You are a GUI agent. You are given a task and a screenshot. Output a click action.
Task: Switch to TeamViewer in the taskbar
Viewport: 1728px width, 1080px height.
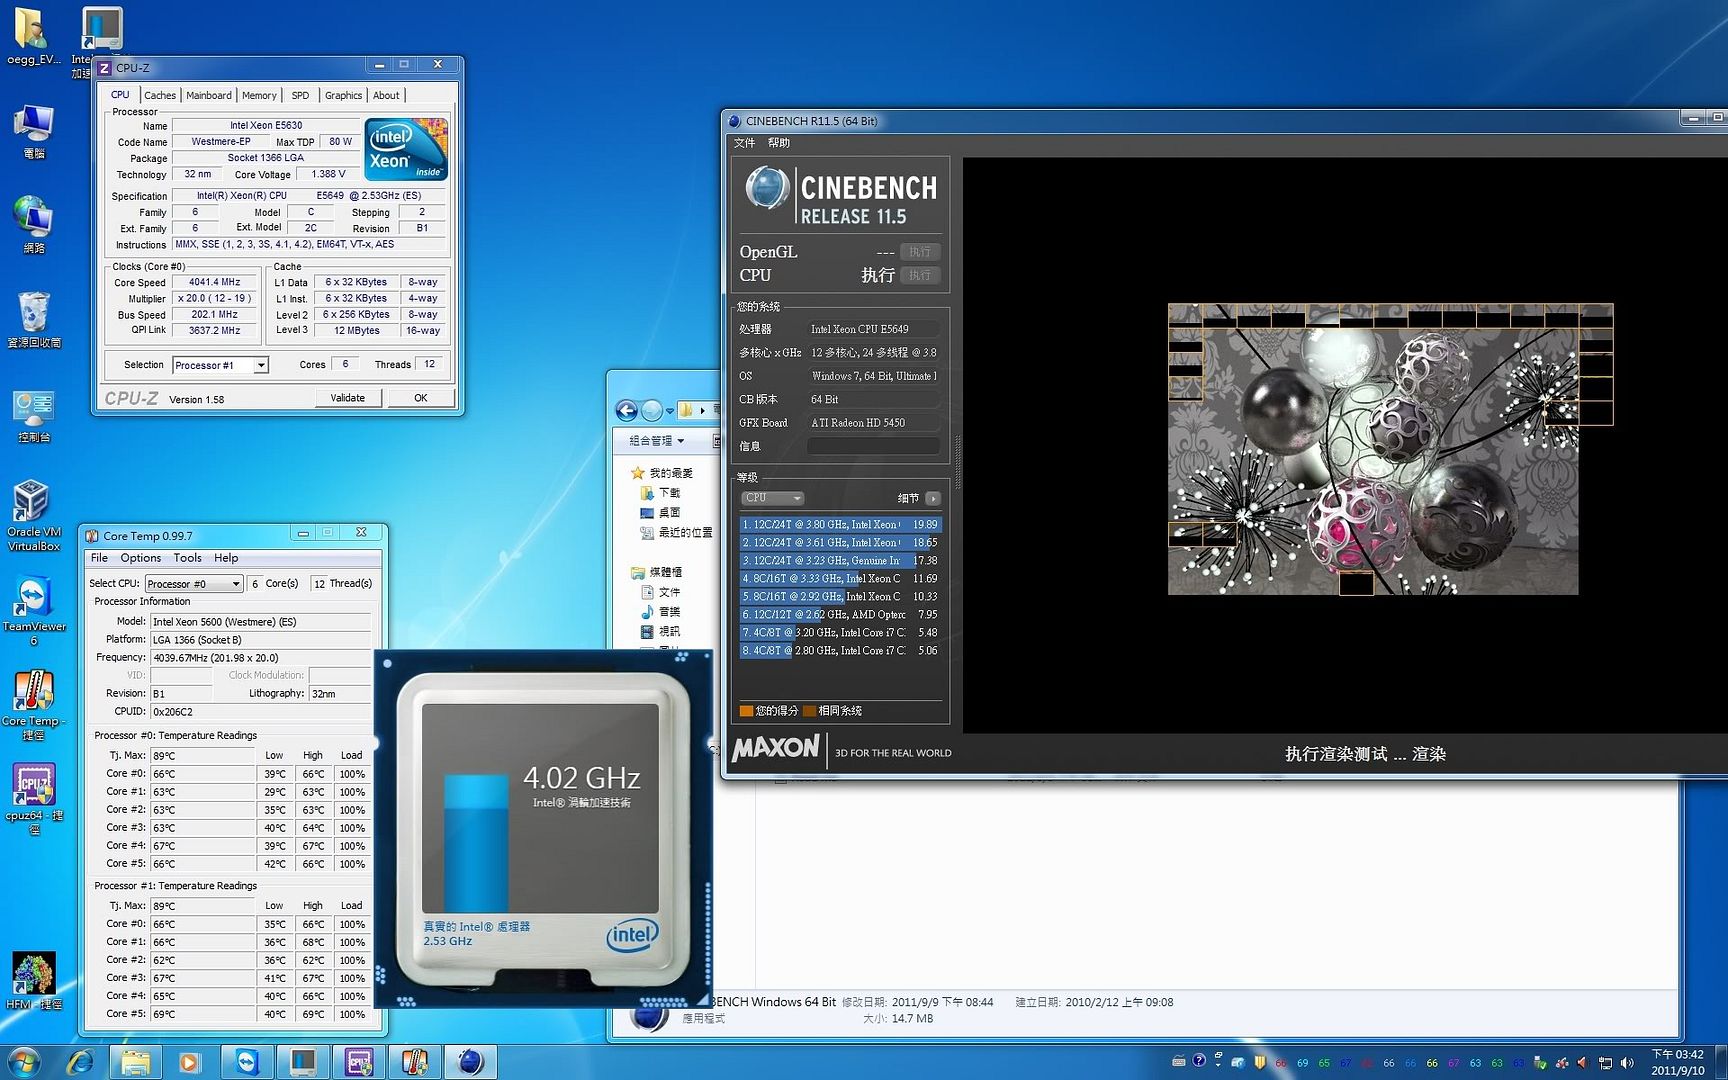point(246,1061)
